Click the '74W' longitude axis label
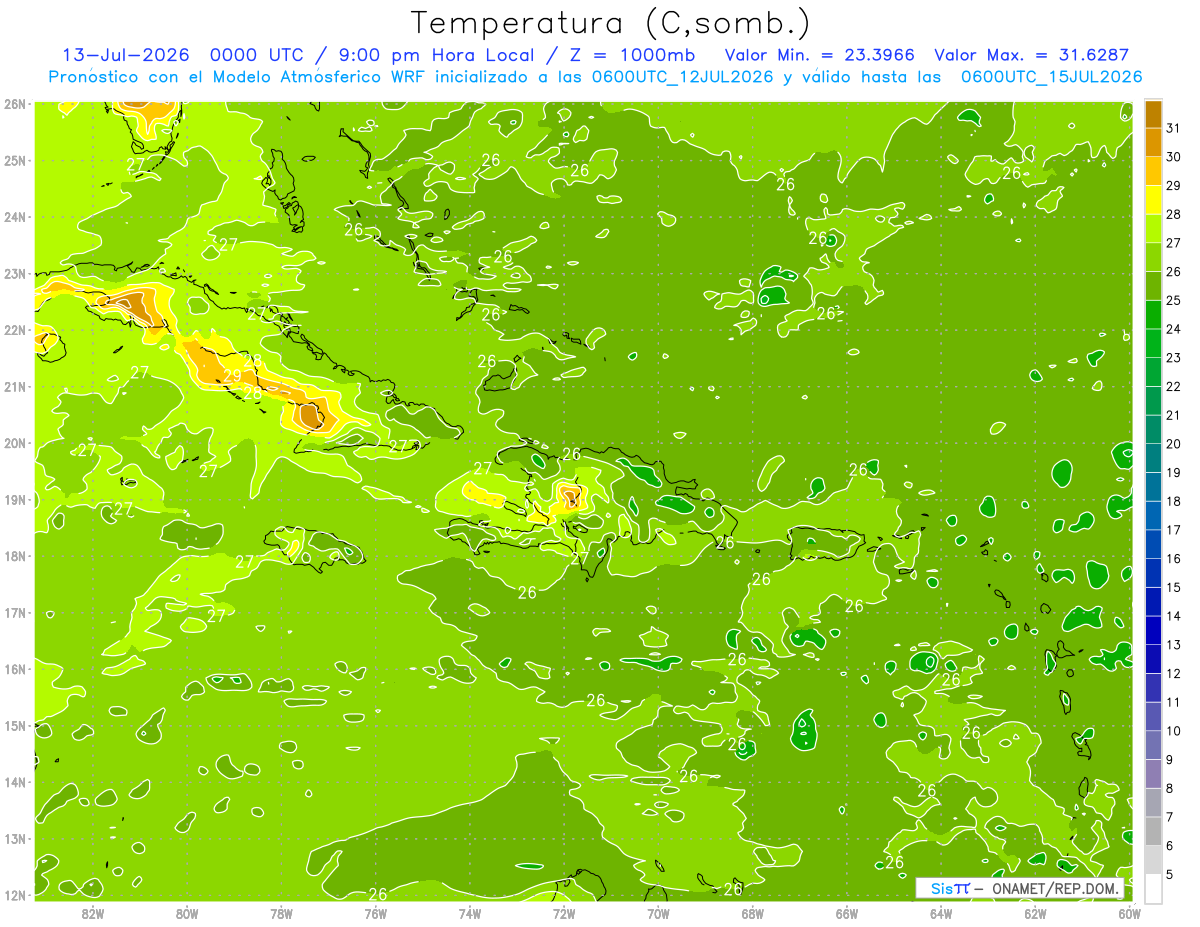The width and height of the screenshot is (1200, 927). point(469,913)
